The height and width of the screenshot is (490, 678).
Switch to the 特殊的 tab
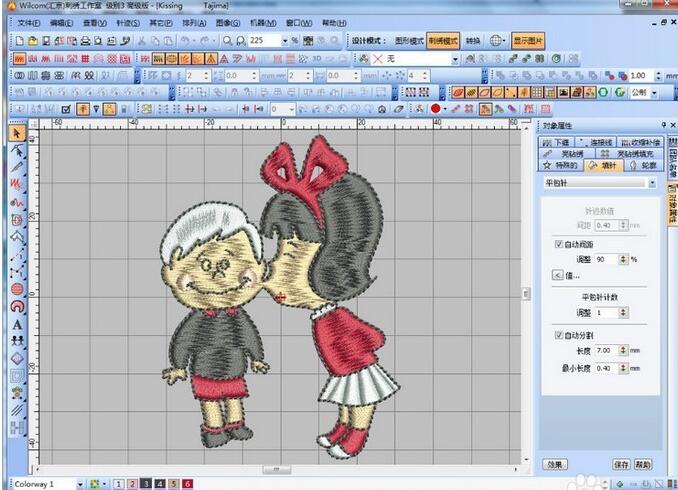[x=561, y=166]
